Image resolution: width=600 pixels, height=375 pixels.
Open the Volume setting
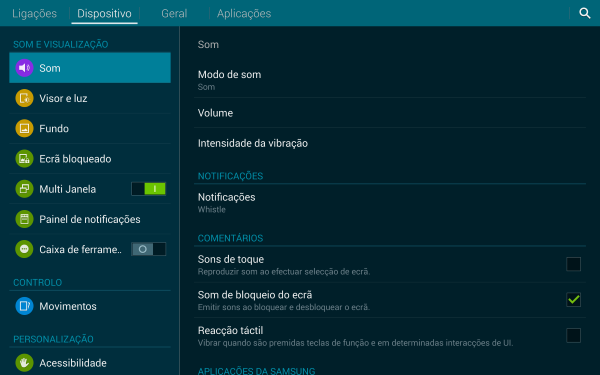(x=390, y=113)
